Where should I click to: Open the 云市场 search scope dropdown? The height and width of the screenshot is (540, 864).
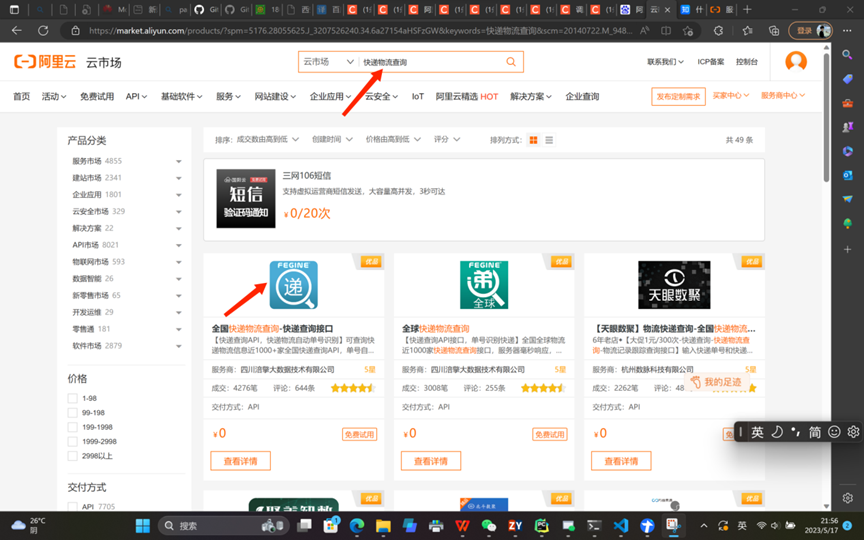click(x=328, y=62)
